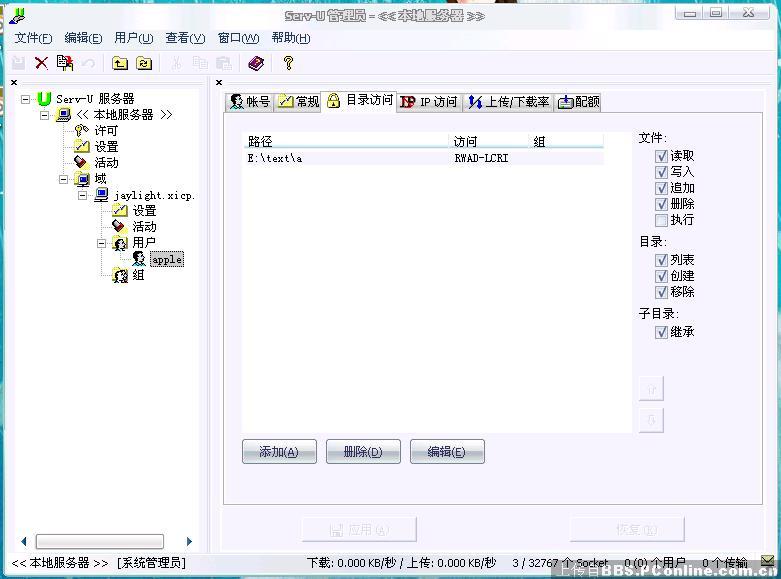Select the 许可 license key item

(105, 131)
